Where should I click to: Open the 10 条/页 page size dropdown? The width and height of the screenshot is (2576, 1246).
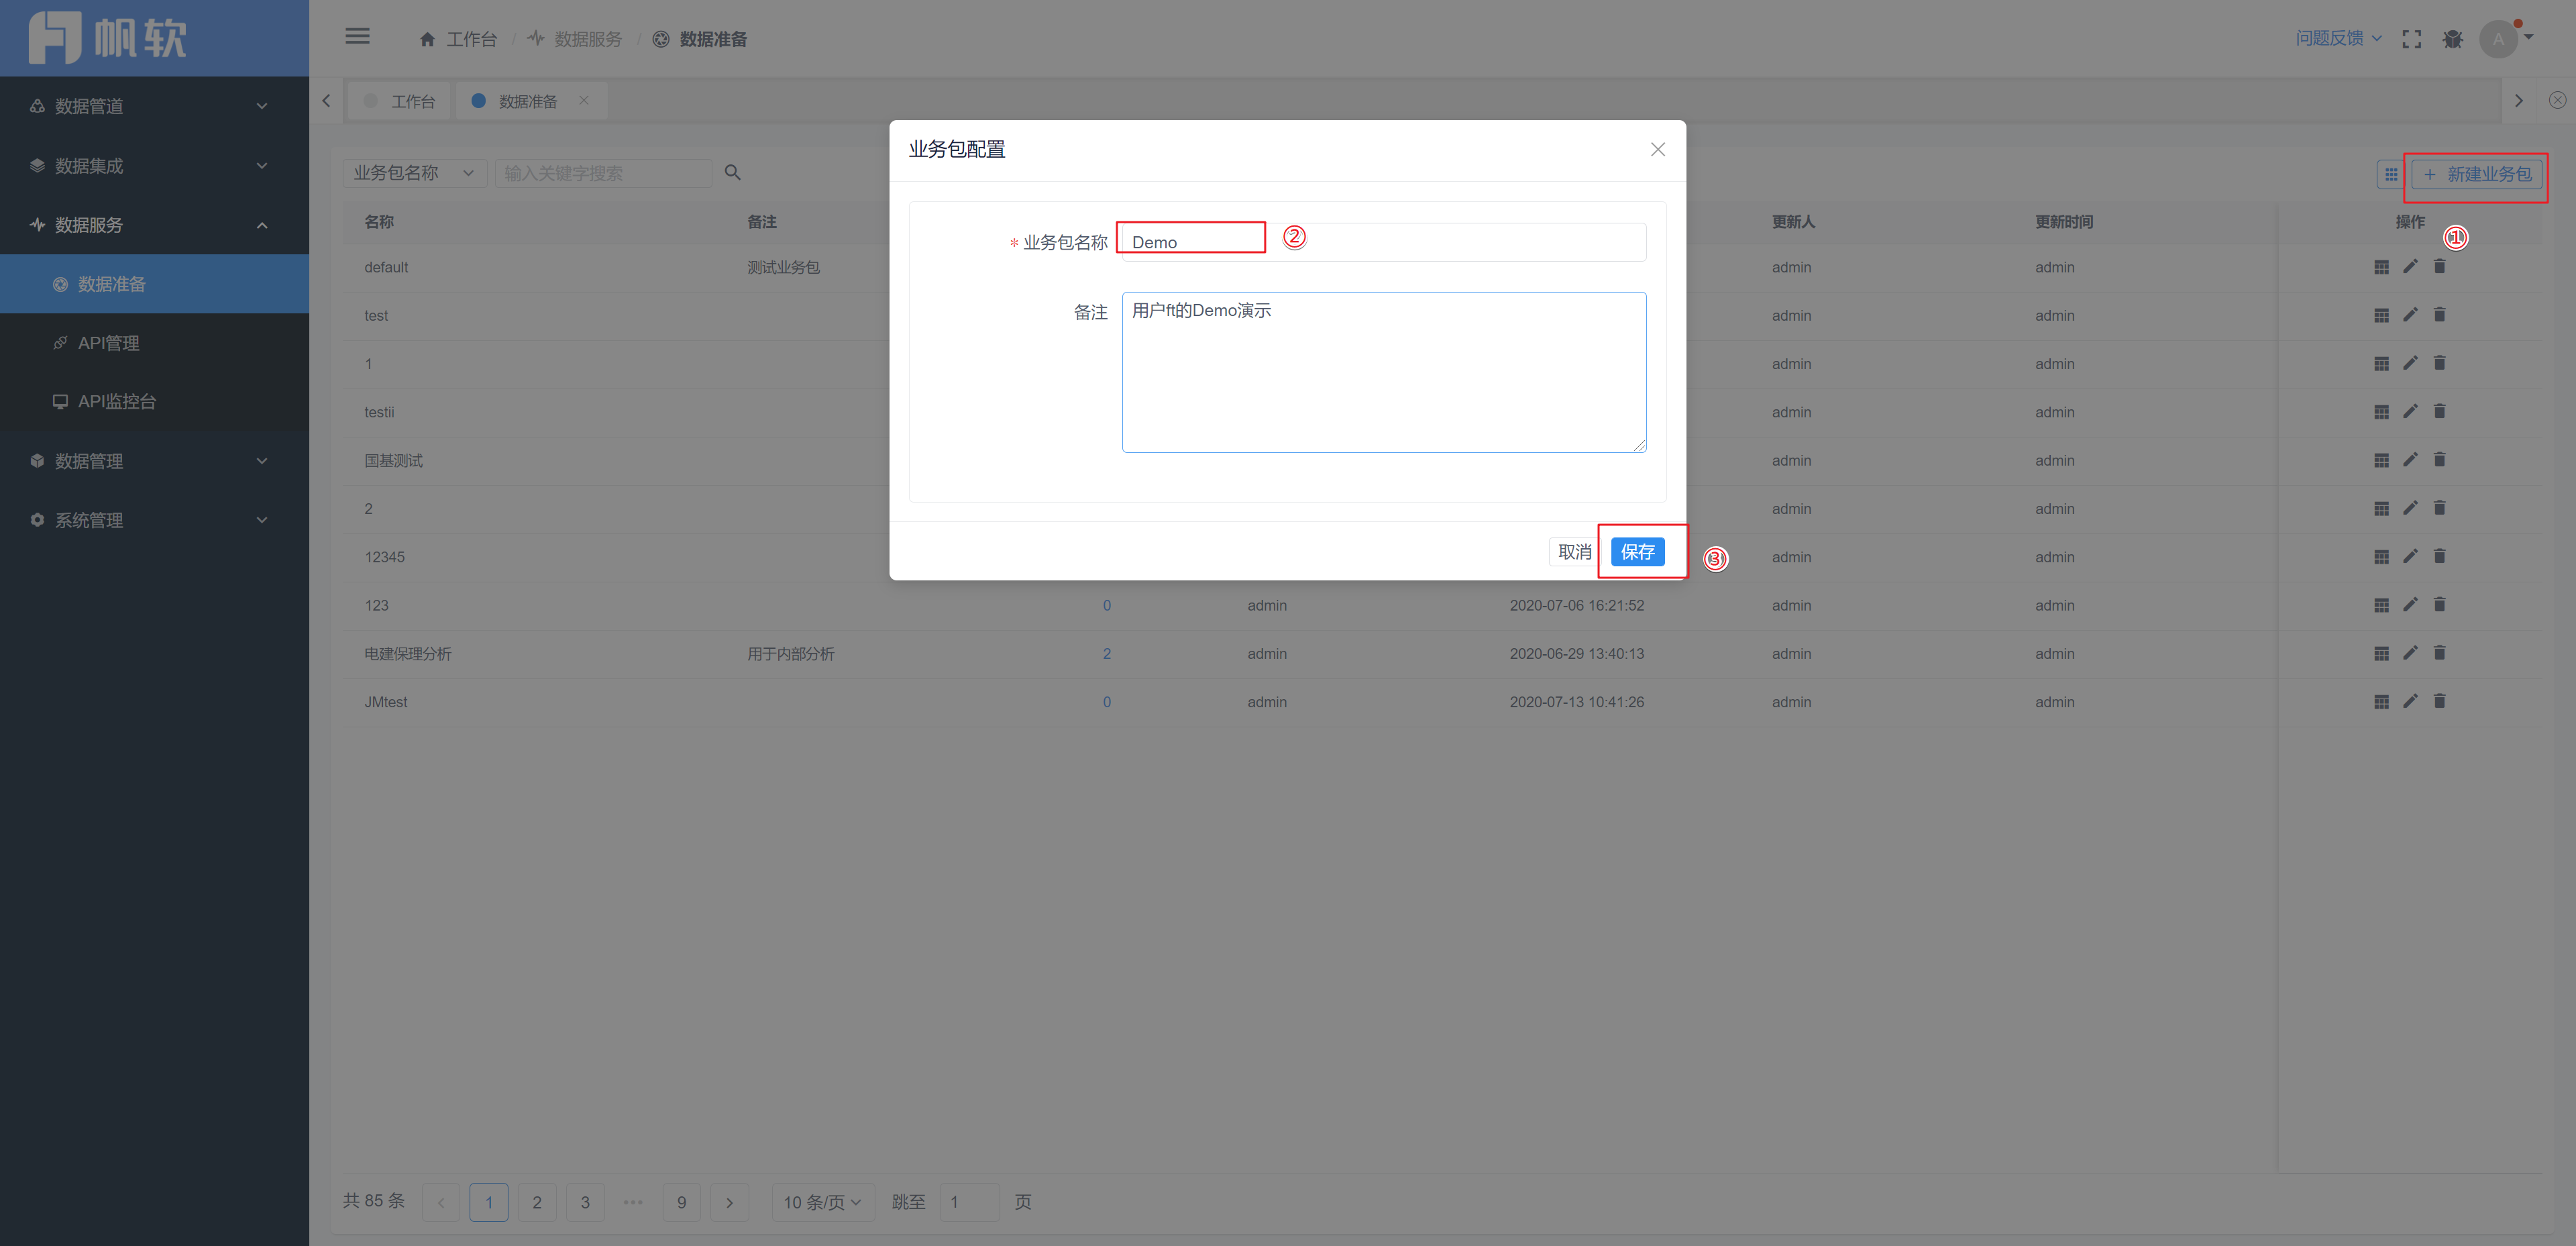pos(822,1202)
